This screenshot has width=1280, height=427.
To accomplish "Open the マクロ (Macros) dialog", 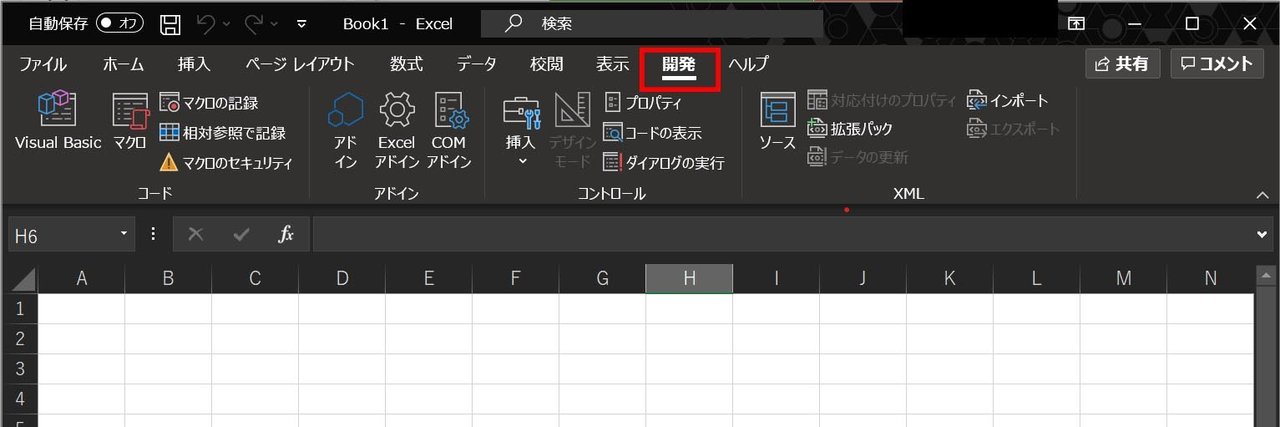I will click(x=130, y=122).
